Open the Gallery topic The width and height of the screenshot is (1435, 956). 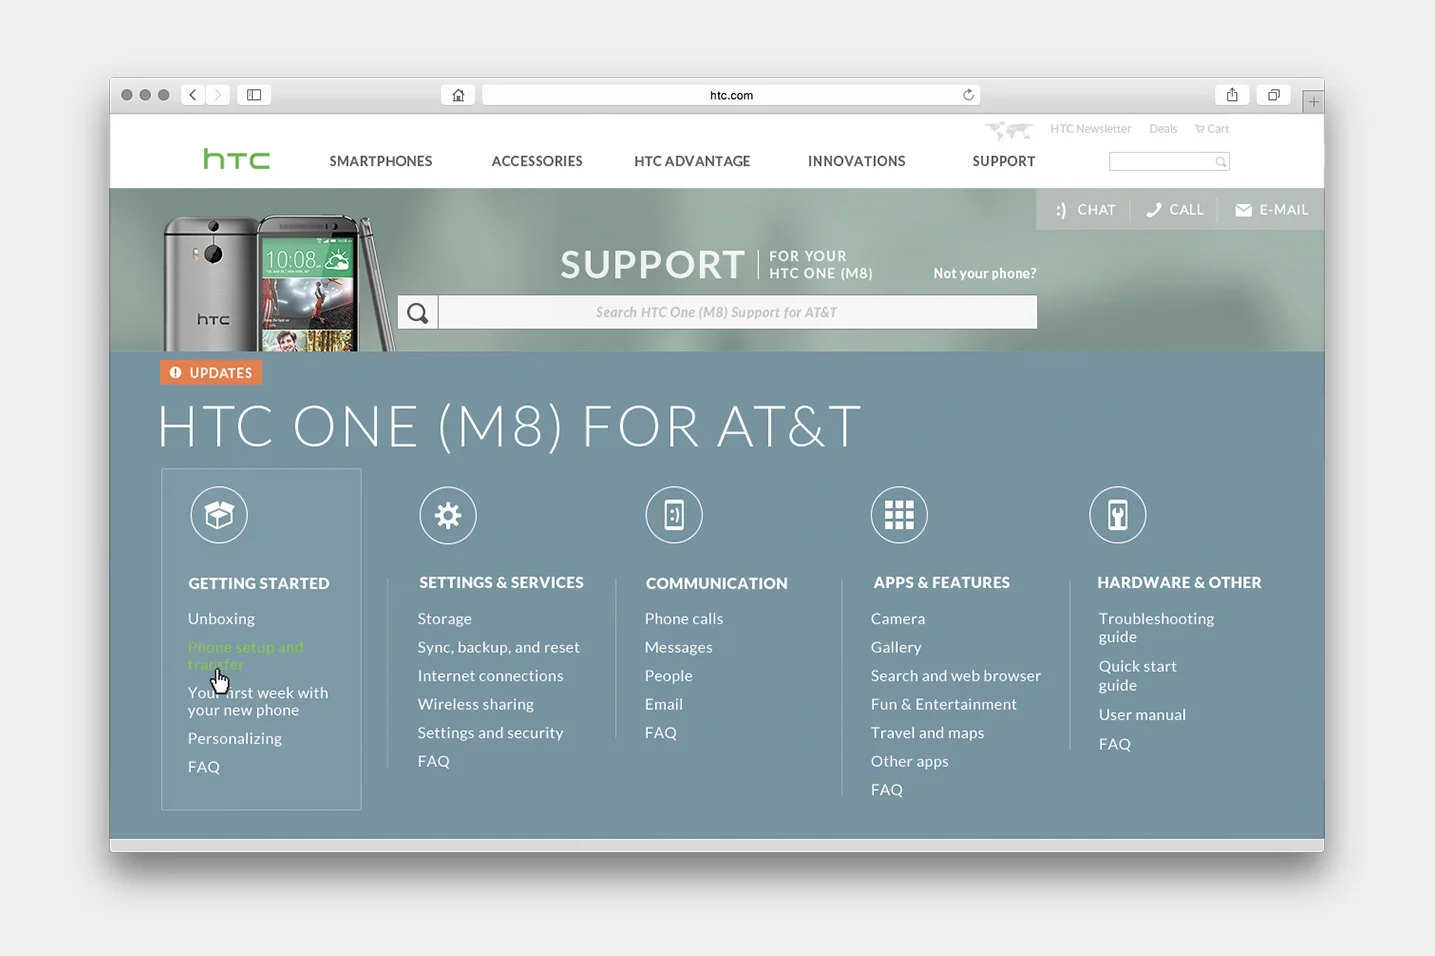[x=896, y=647]
